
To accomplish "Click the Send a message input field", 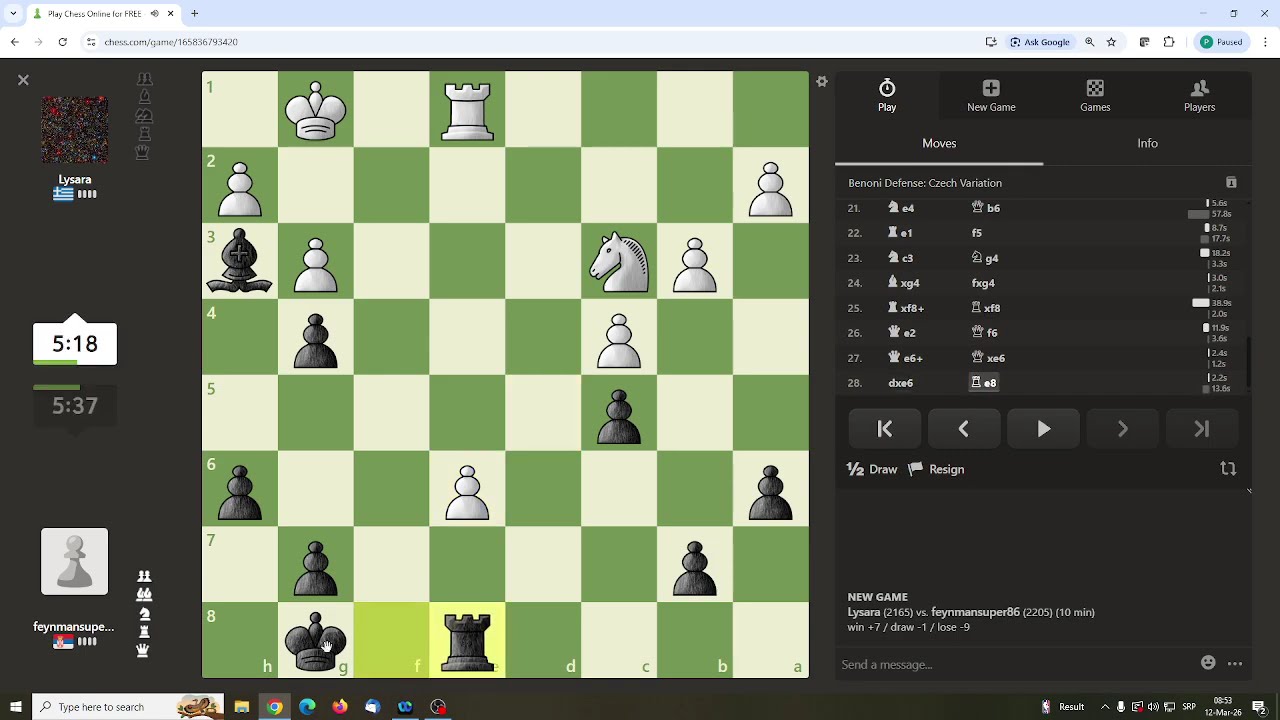I will (1015, 664).
